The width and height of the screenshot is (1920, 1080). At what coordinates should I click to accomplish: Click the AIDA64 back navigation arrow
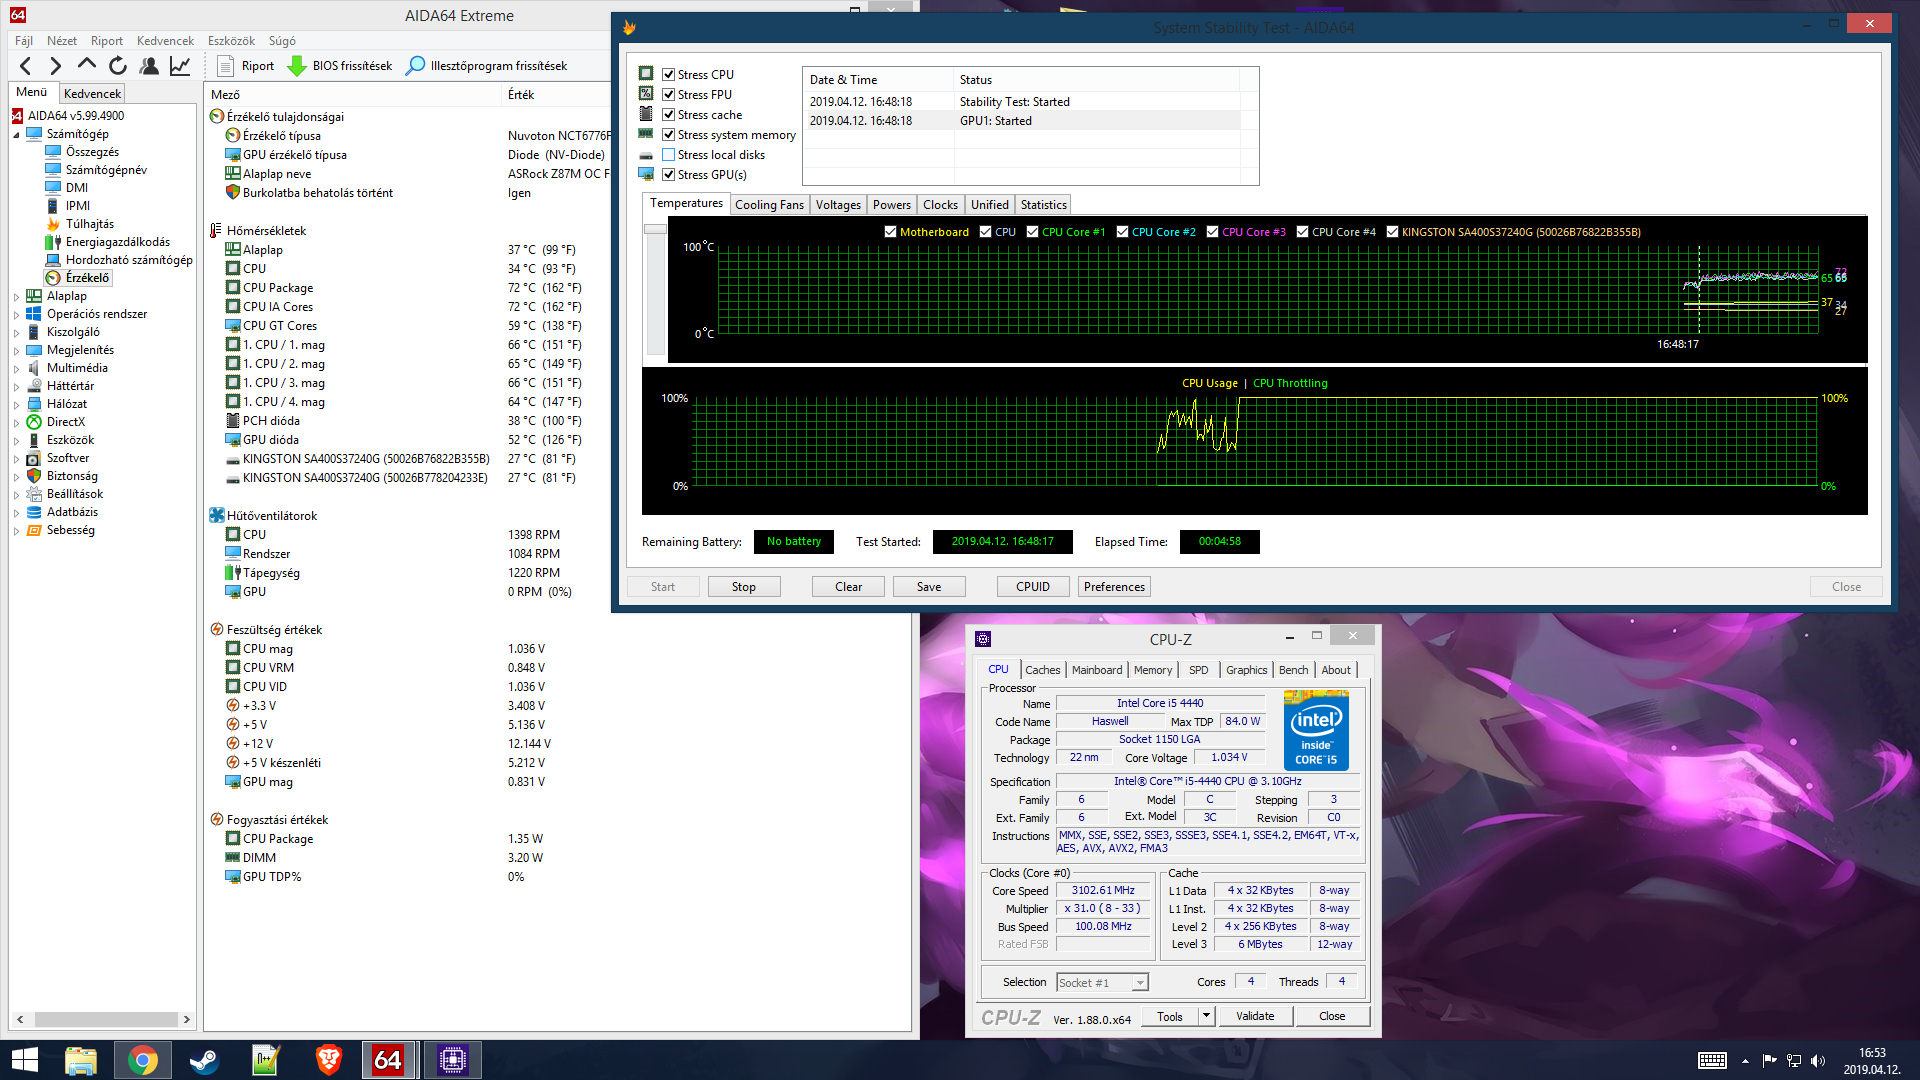(x=26, y=66)
